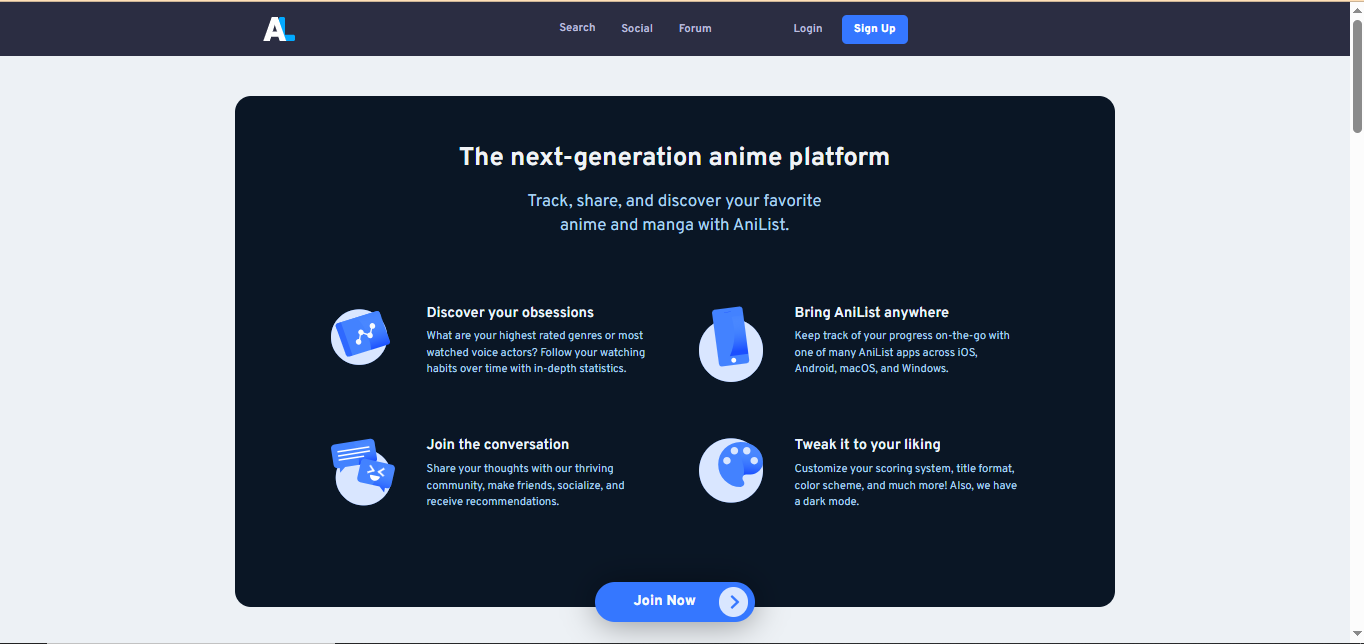This screenshot has height=644, width=1364.
Task: Click the next-generation anime platform title
Action: coord(675,157)
